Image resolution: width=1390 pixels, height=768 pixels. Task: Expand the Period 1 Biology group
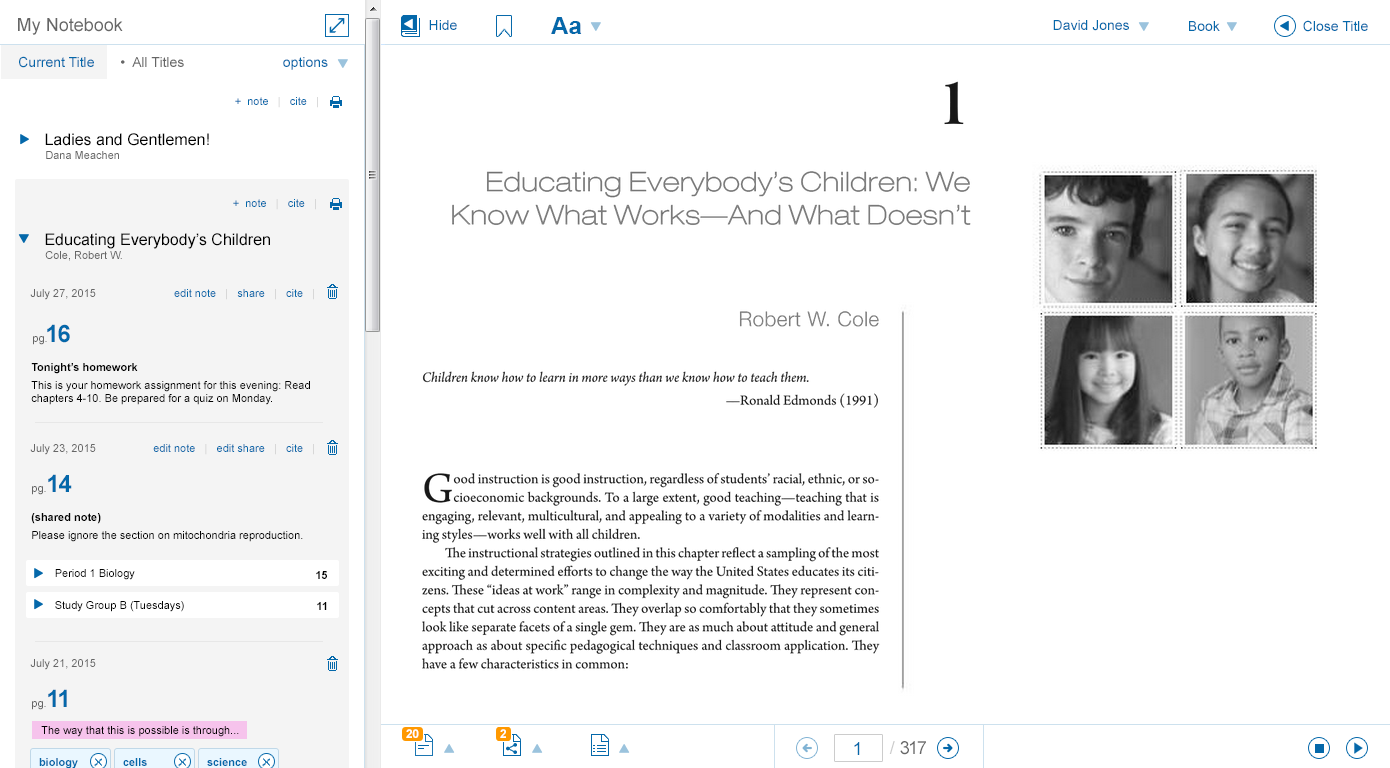pos(38,573)
